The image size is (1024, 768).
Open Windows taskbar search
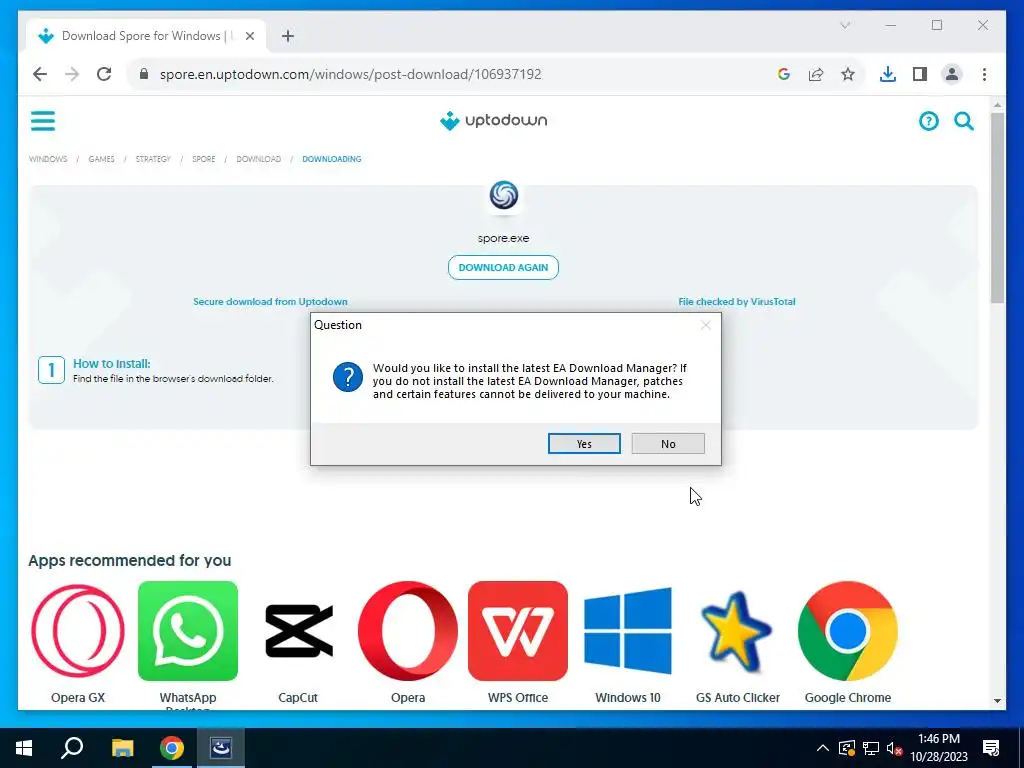(72, 748)
